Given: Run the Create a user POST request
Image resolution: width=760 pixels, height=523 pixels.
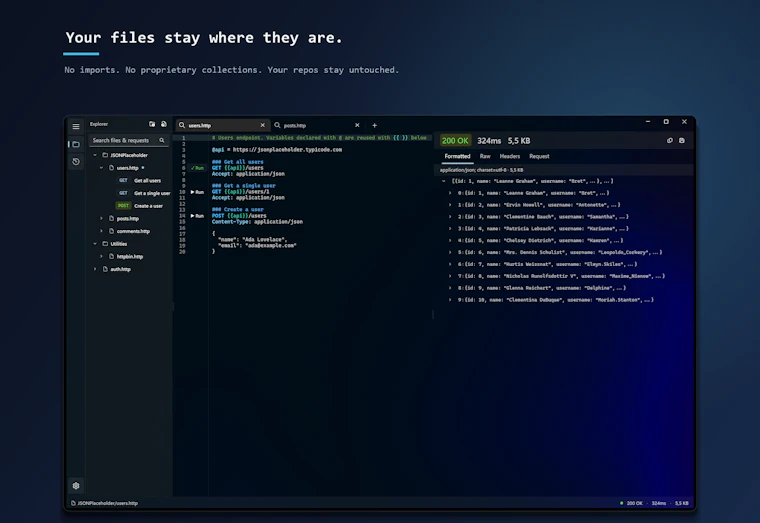Looking at the screenshot, I should [197, 216].
